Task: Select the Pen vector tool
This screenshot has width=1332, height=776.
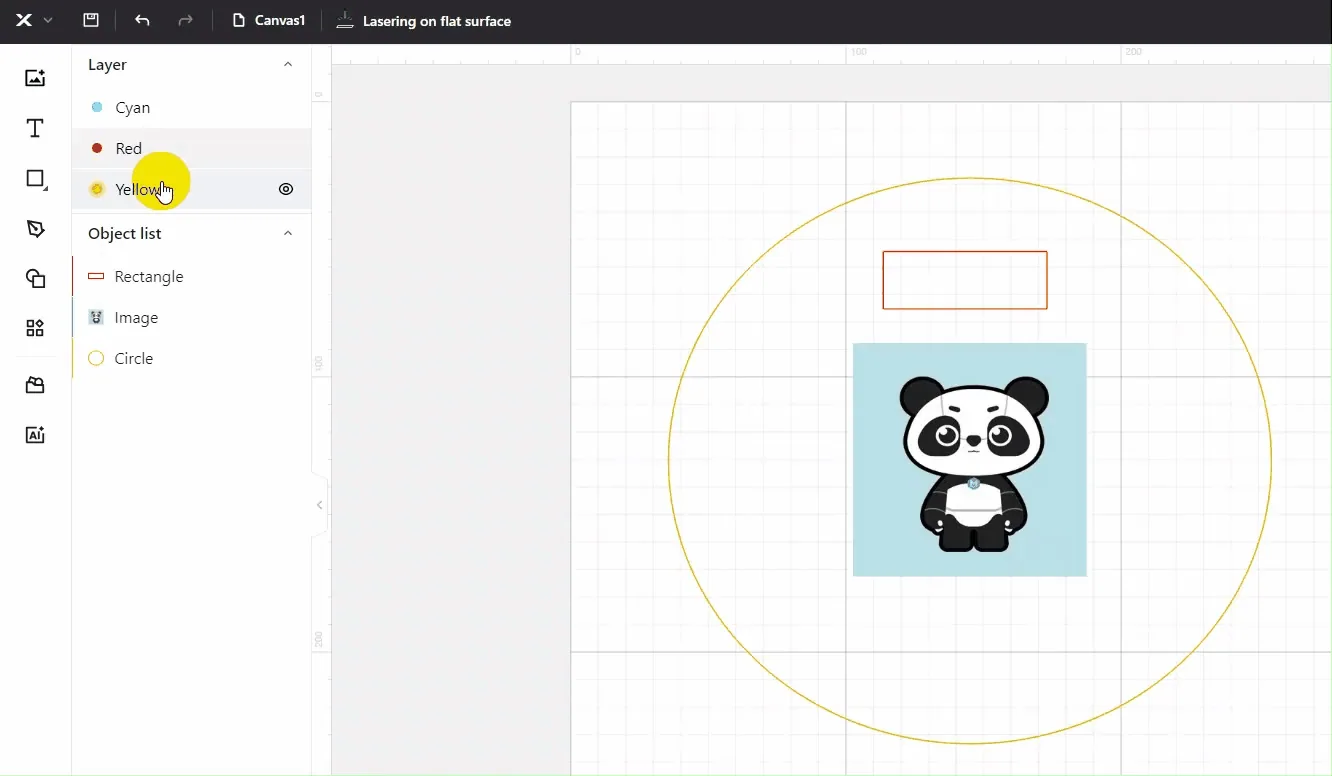Action: [35, 229]
